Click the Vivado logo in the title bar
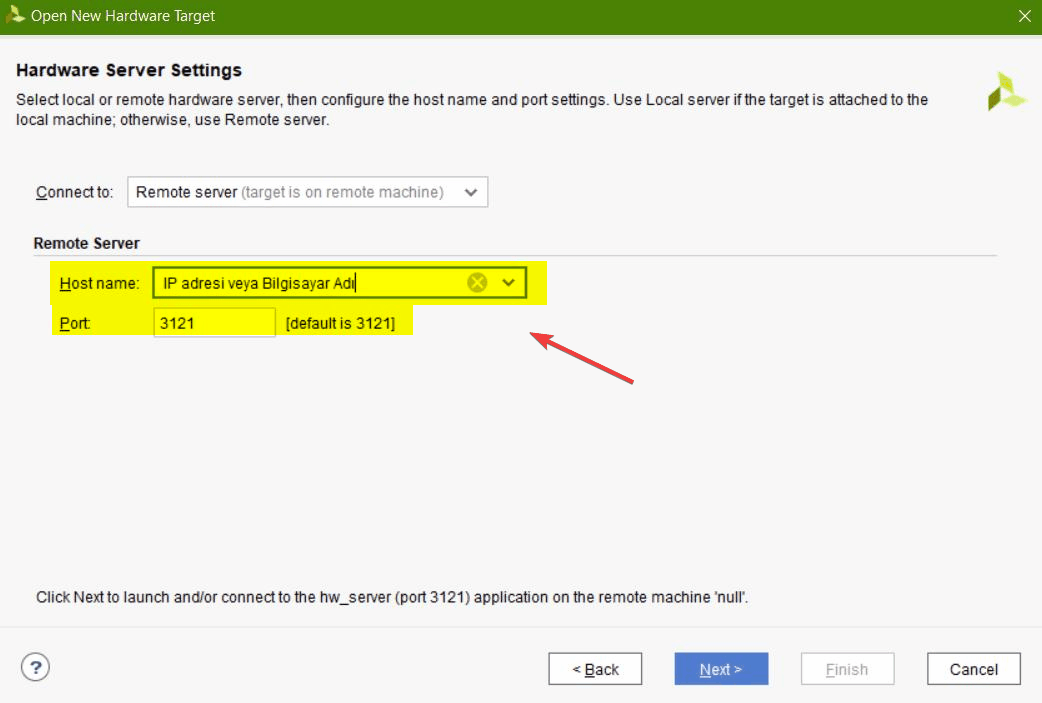The height and width of the screenshot is (703, 1042). click(16, 16)
